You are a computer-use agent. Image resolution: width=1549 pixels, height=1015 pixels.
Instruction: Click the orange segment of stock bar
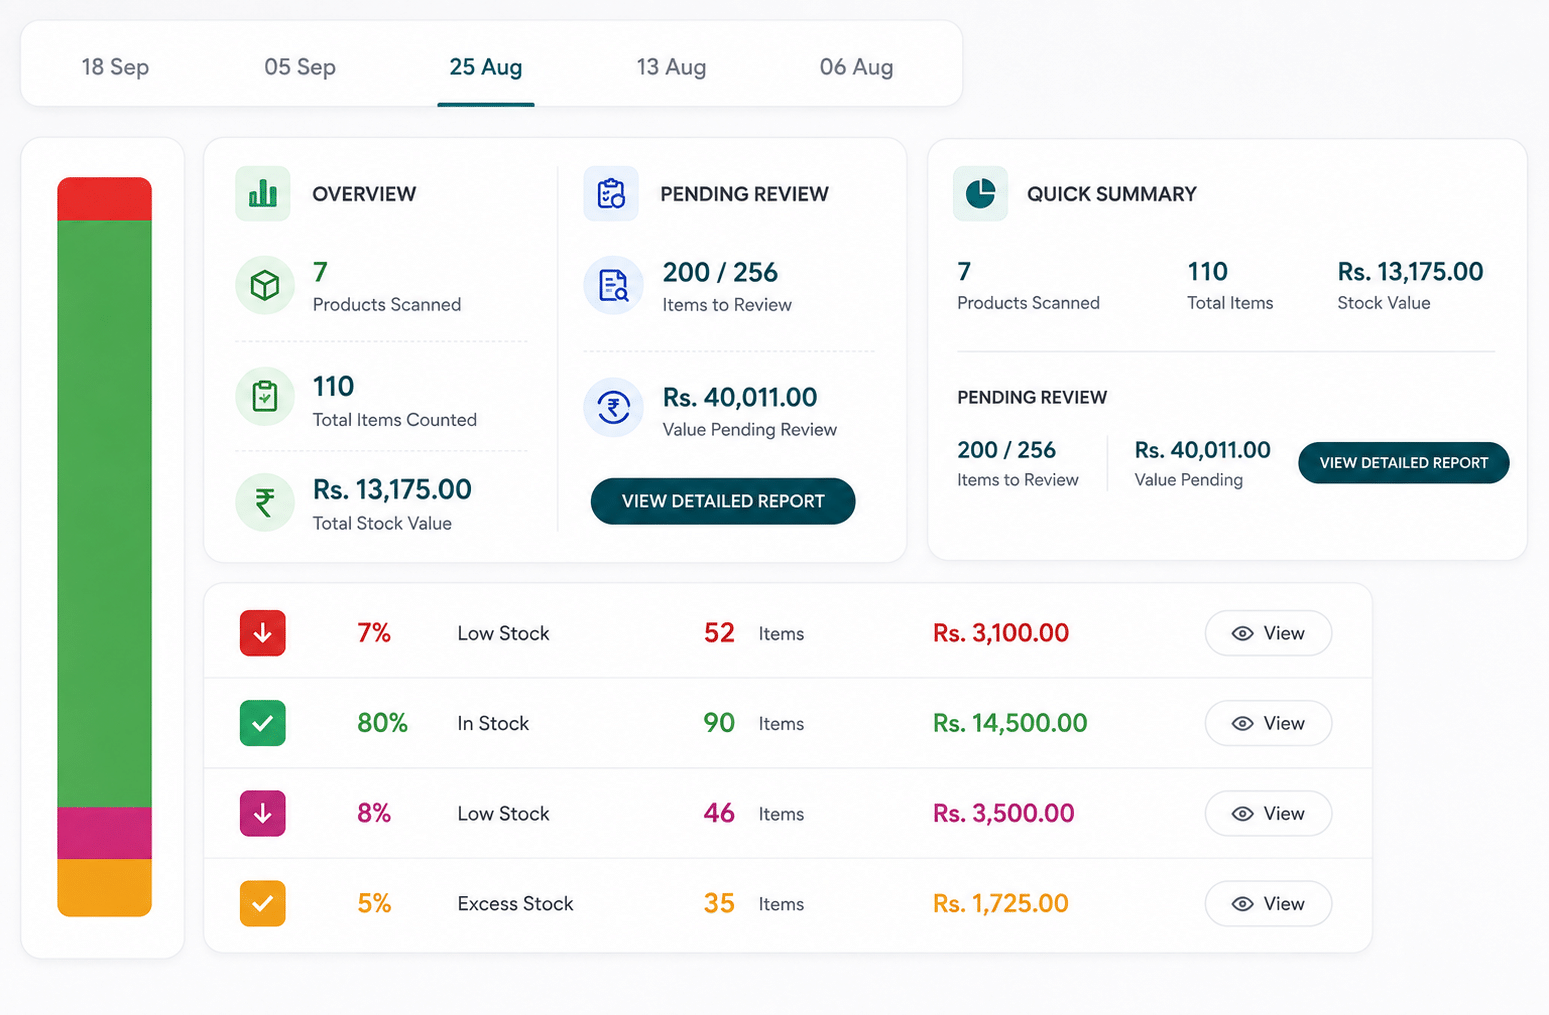(x=104, y=887)
